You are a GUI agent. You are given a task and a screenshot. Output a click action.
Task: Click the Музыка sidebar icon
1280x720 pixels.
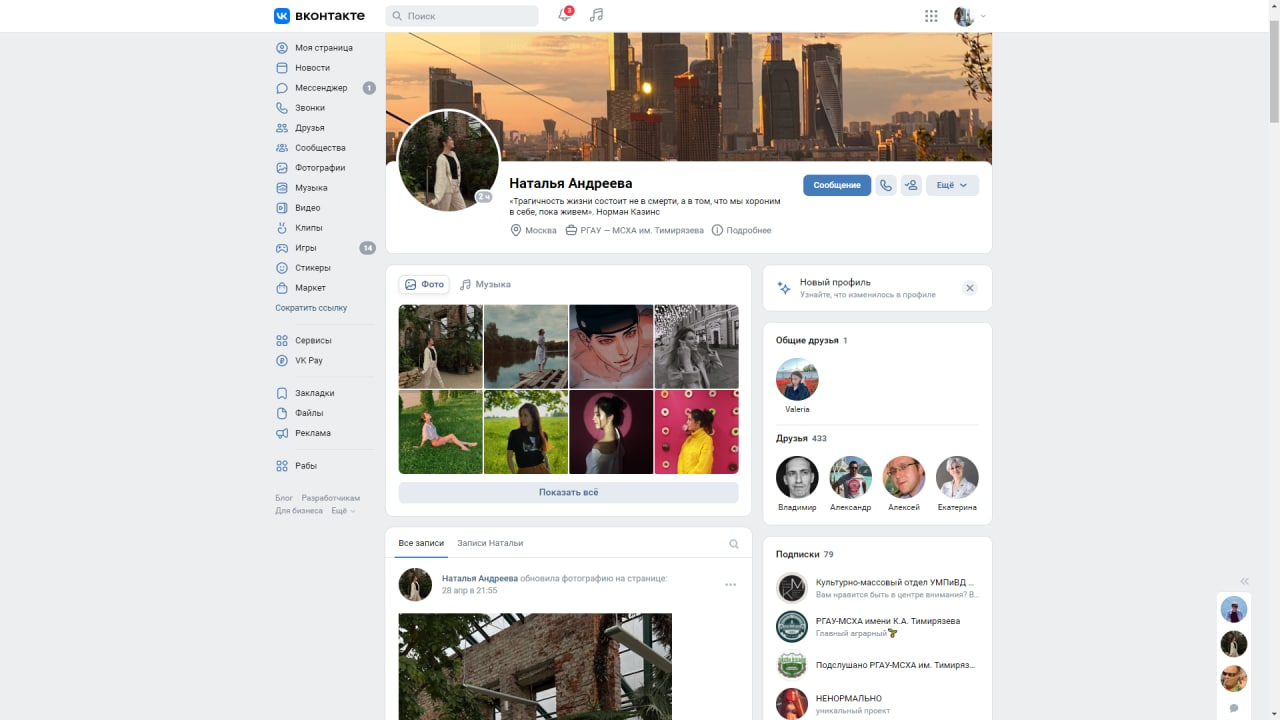282,188
